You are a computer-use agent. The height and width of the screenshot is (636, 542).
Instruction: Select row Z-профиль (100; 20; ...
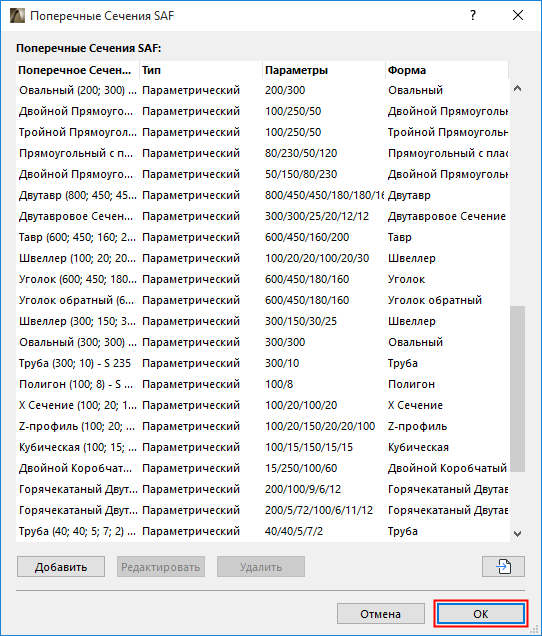[x=262, y=426]
